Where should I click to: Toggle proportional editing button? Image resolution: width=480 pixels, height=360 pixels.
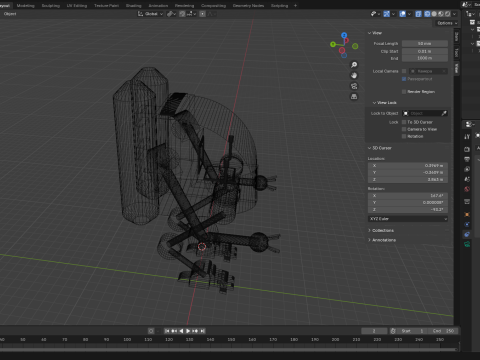202,14
